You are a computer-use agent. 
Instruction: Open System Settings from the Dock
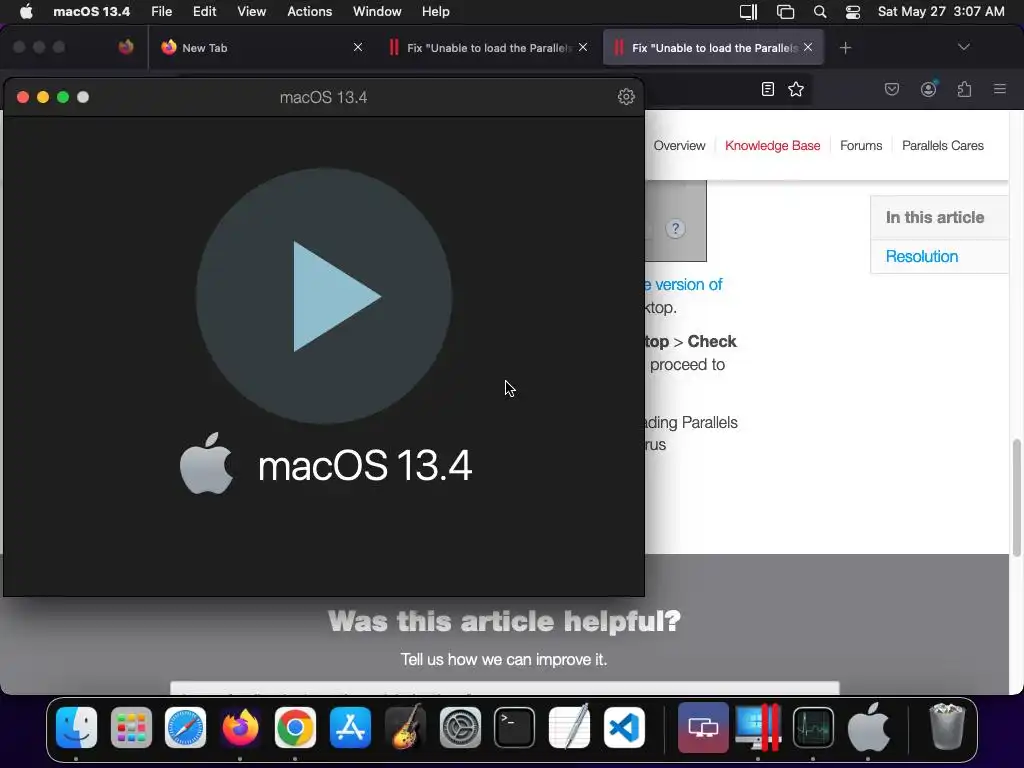click(460, 727)
